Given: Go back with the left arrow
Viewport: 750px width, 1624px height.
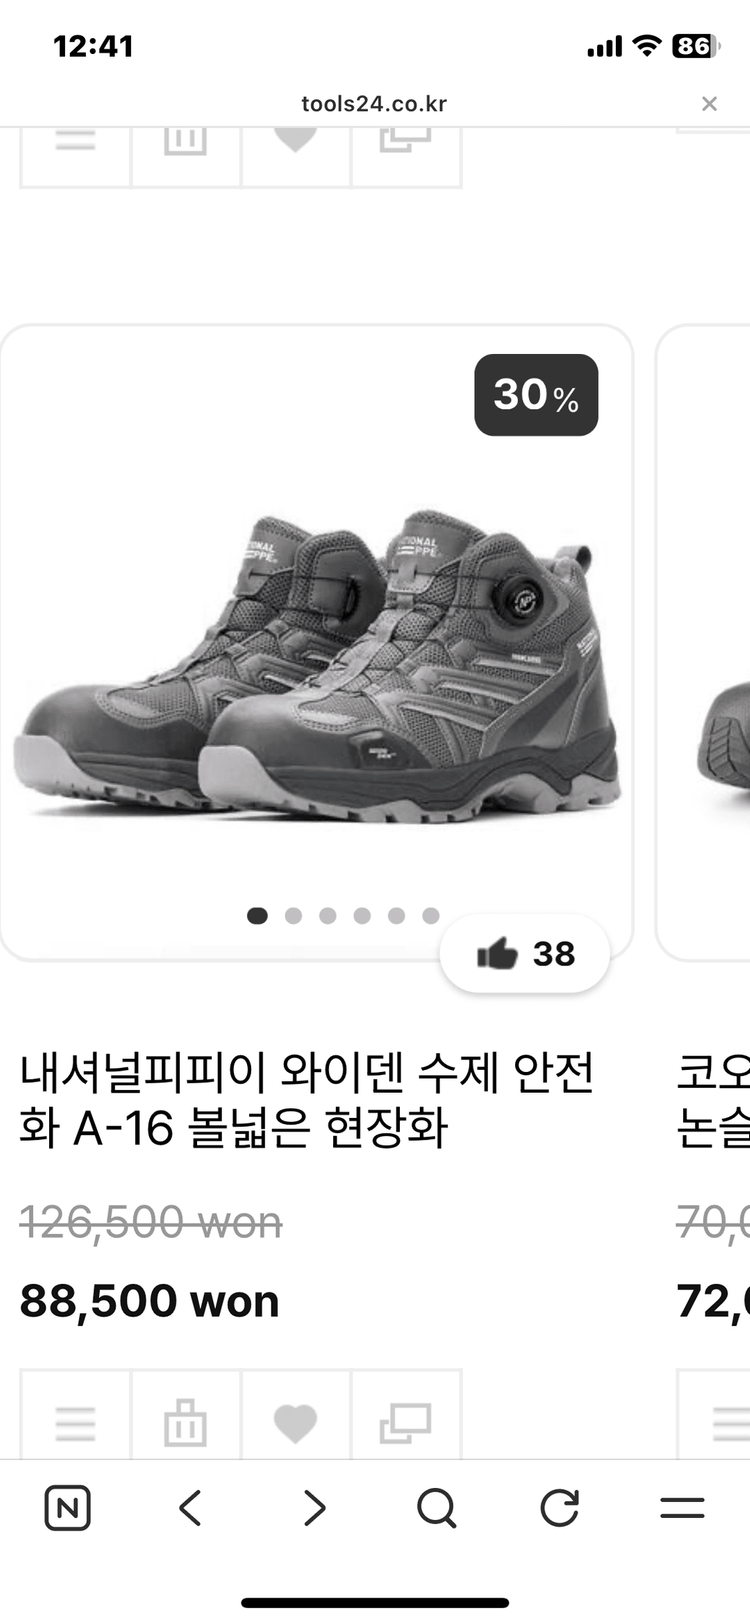Looking at the screenshot, I should pyautogui.click(x=191, y=1508).
